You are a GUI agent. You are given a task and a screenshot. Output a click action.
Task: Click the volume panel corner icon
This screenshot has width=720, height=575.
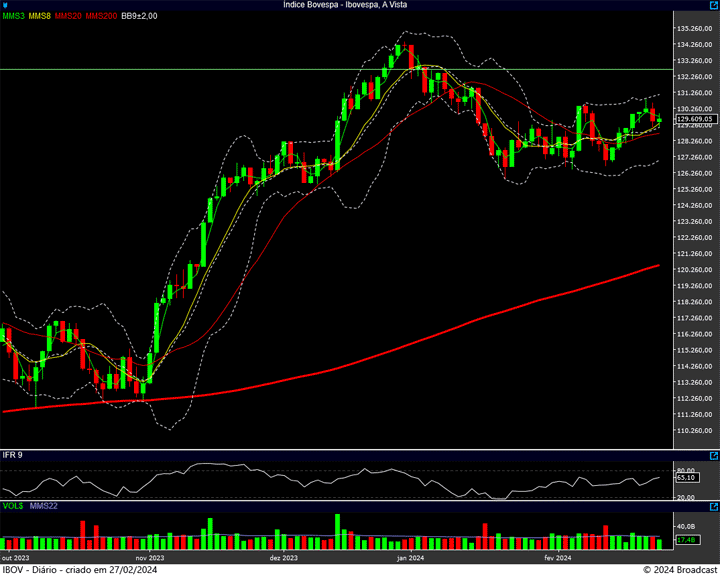click(x=712, y=507)
